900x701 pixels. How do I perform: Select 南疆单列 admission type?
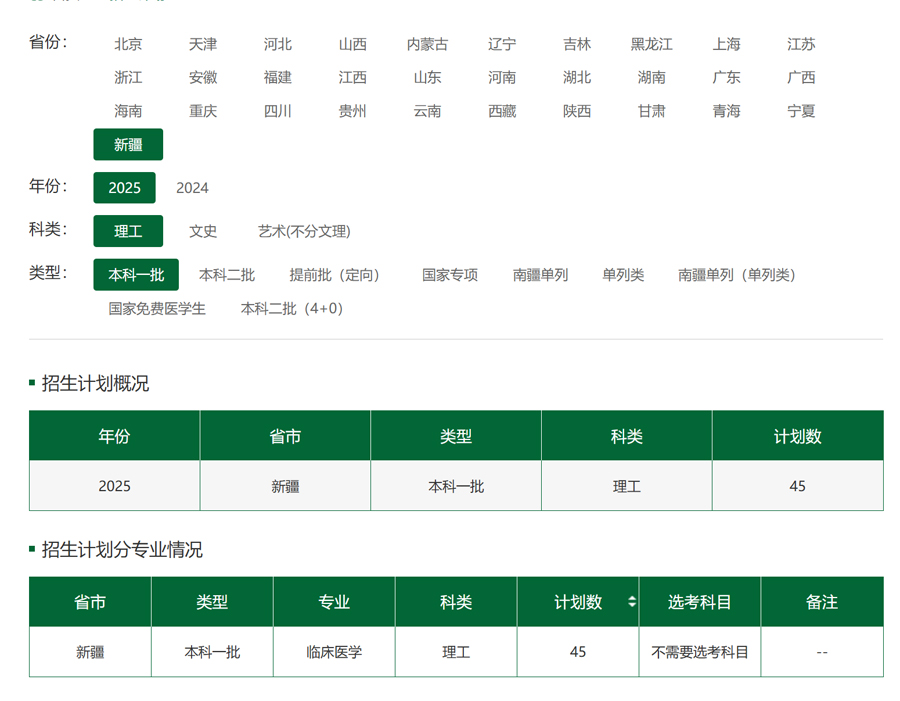coord(540,275)
